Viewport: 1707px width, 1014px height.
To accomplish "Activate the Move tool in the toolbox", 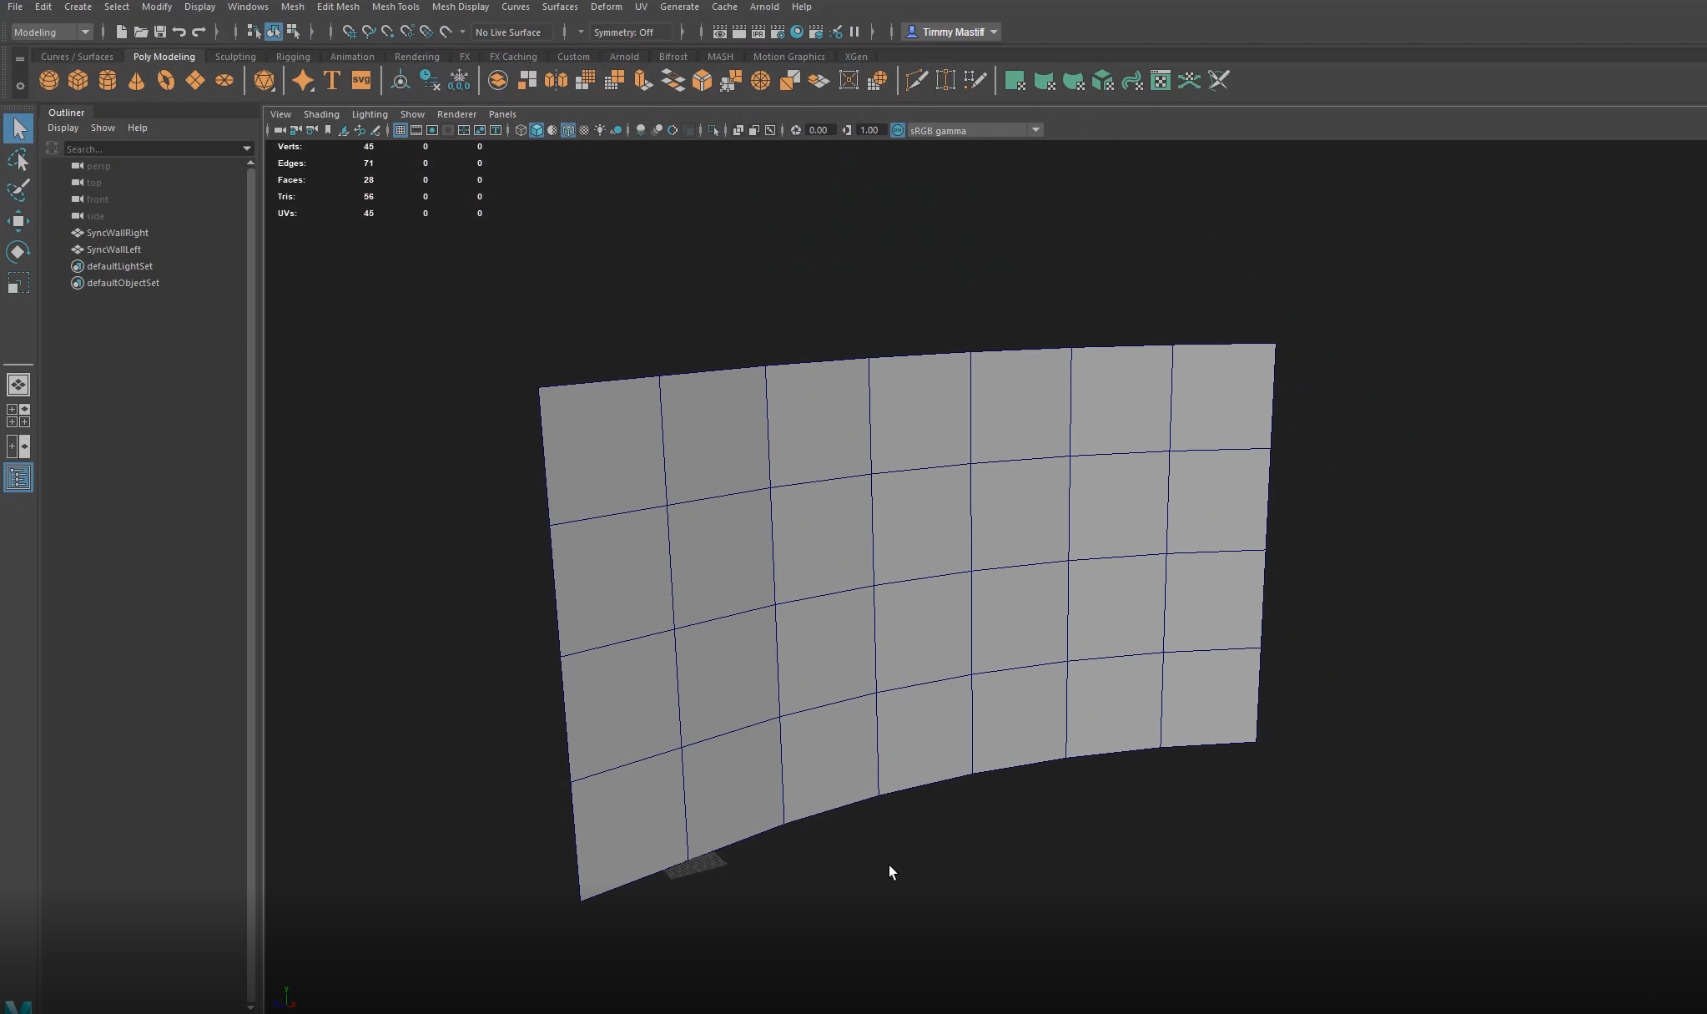I will click(18, 221).
